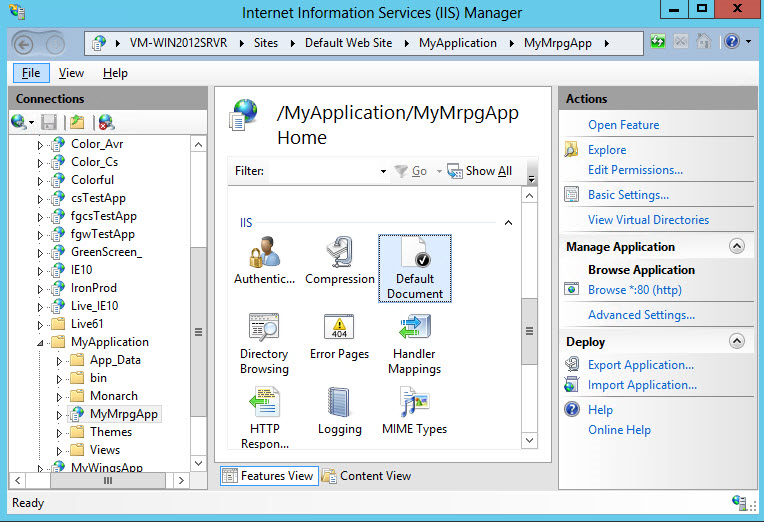Image resolution: width=764 pixels, height=522 pixels.
Task: Click Browse *:80 (http) link
Action: pos(634,290)
